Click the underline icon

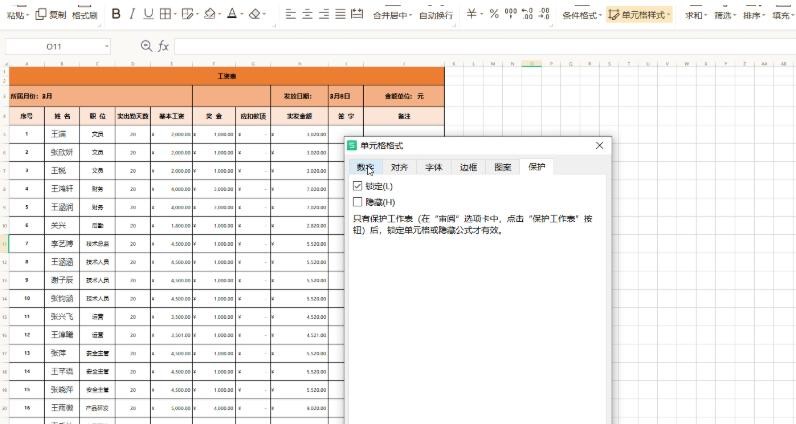(148, 15)
